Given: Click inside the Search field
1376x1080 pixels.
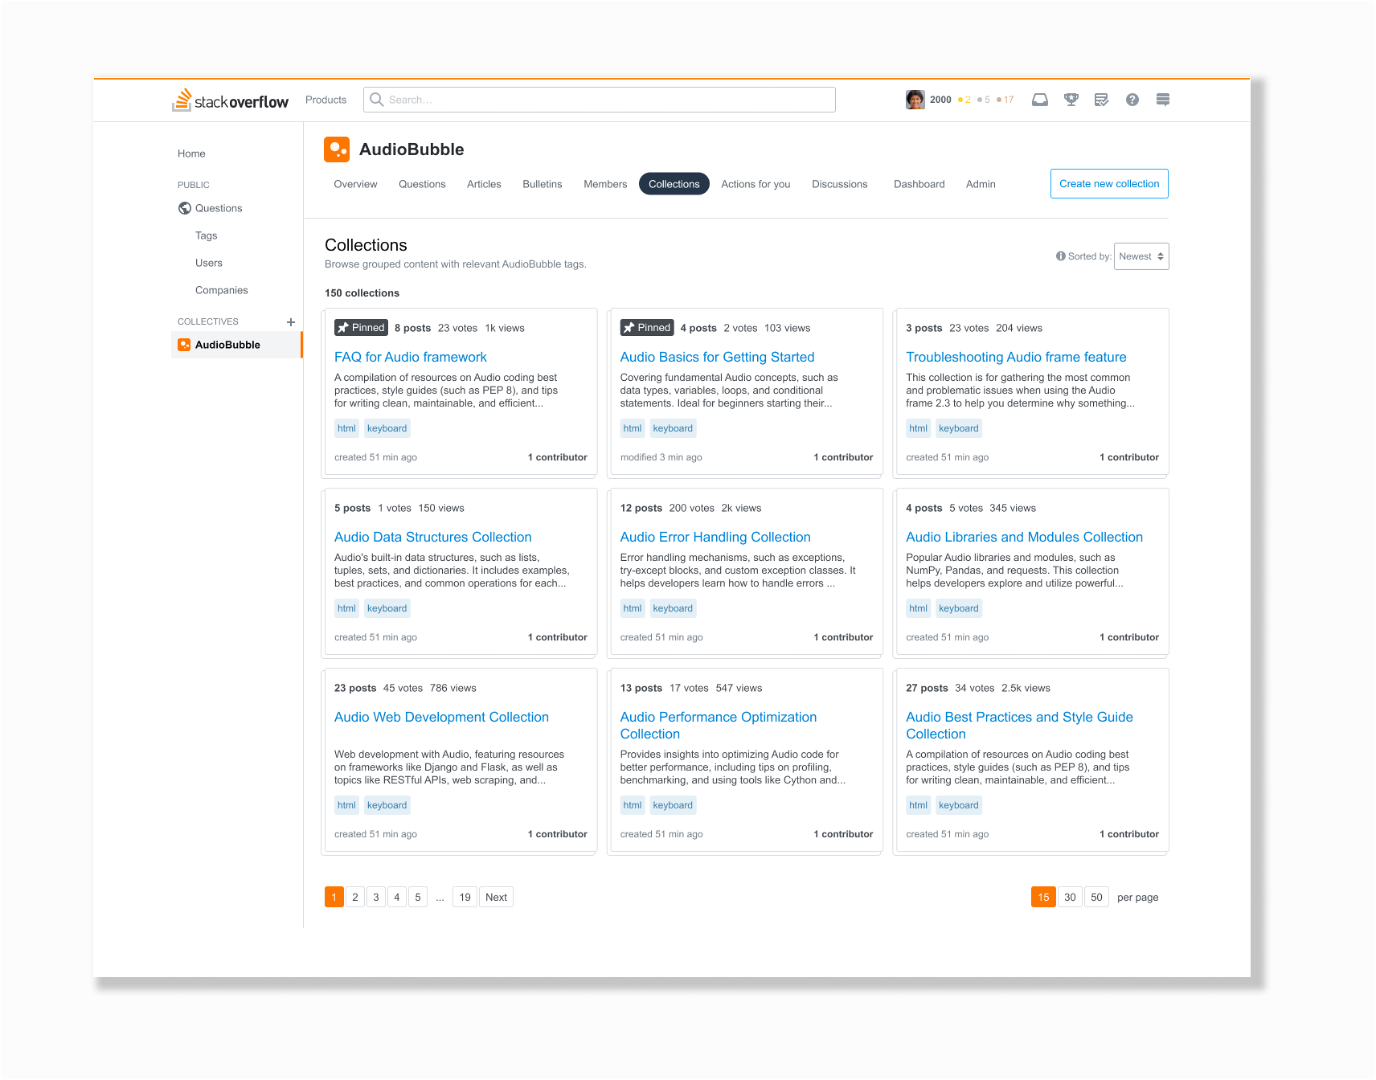Looking at the screenshot, I should pyautogui.click(x=600, y=100).
